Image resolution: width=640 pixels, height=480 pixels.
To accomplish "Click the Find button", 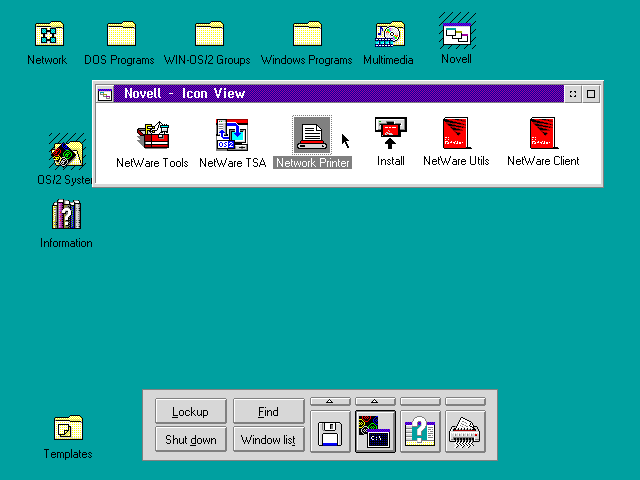I will point(269,411).
